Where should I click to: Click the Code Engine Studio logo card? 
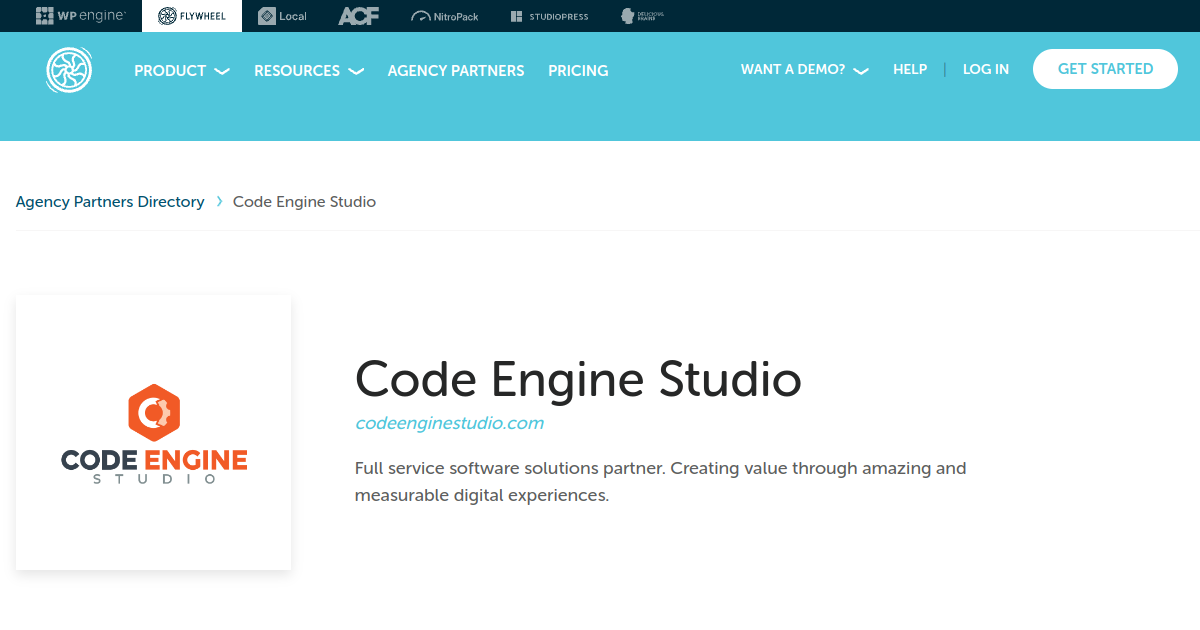point(153,432)
